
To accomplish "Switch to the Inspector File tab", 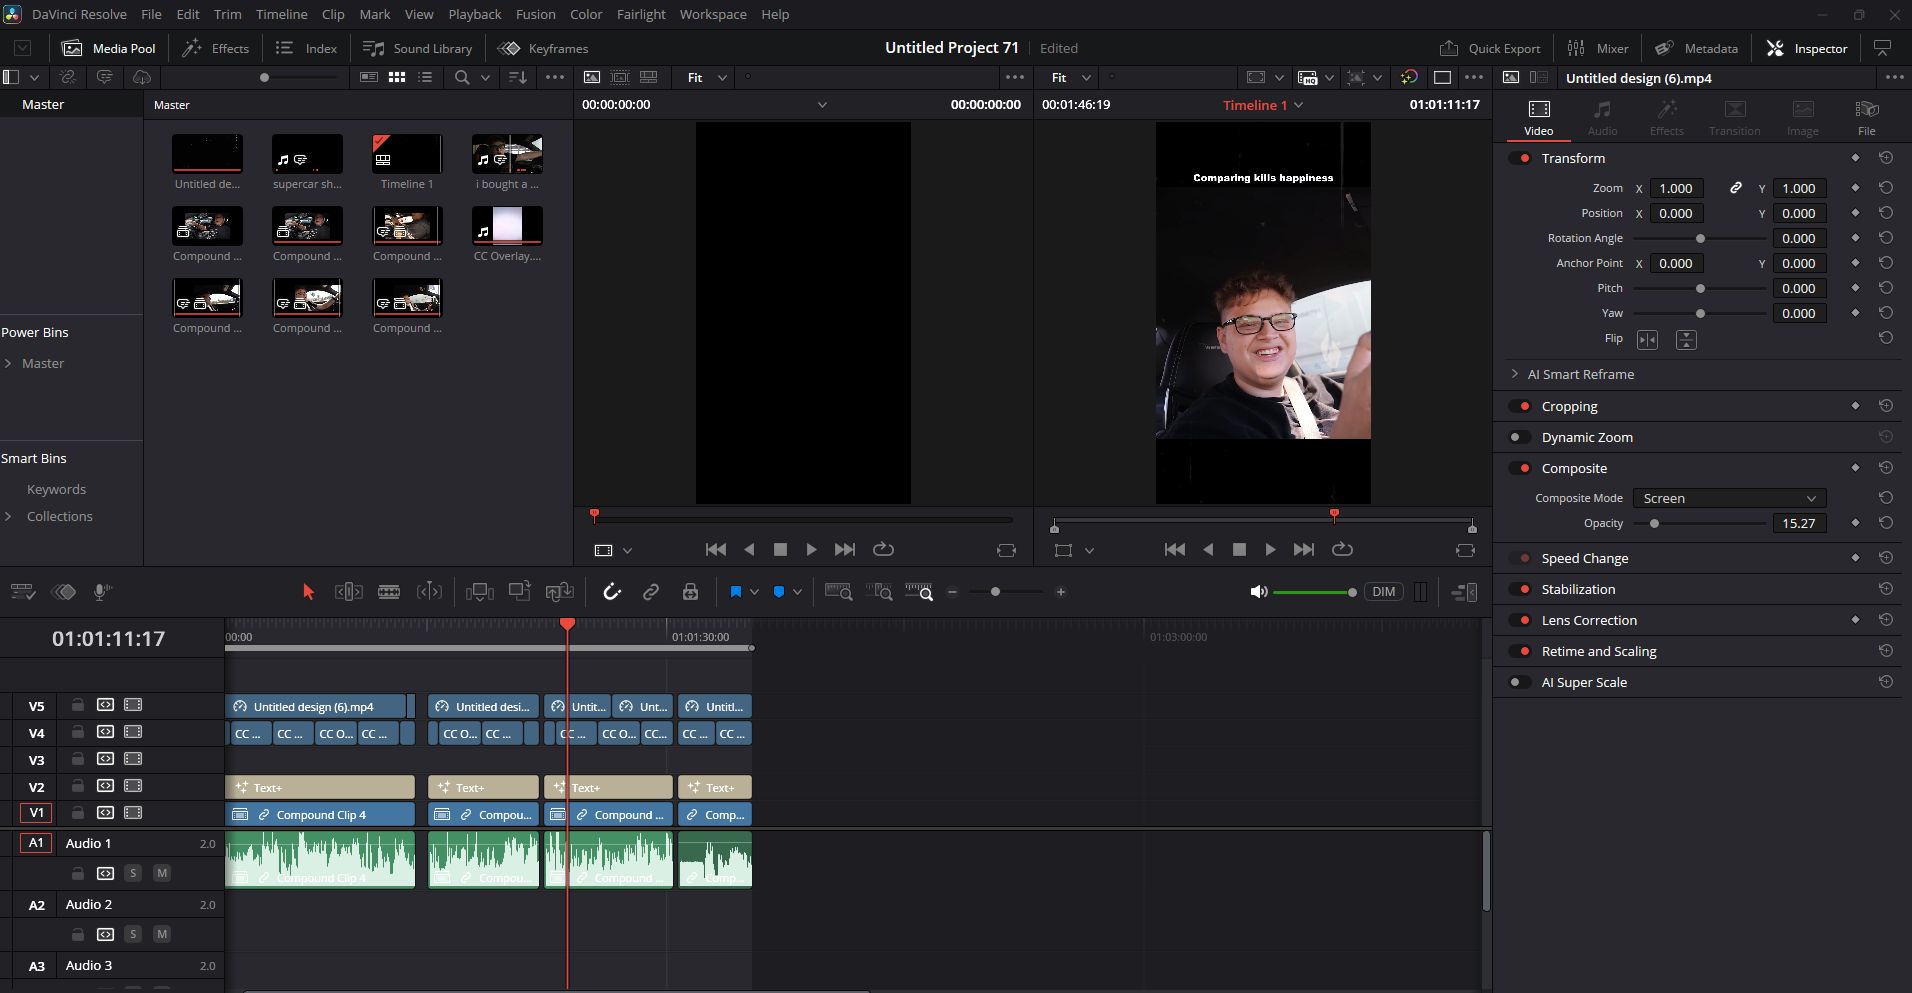I will tap(1866, 117).
